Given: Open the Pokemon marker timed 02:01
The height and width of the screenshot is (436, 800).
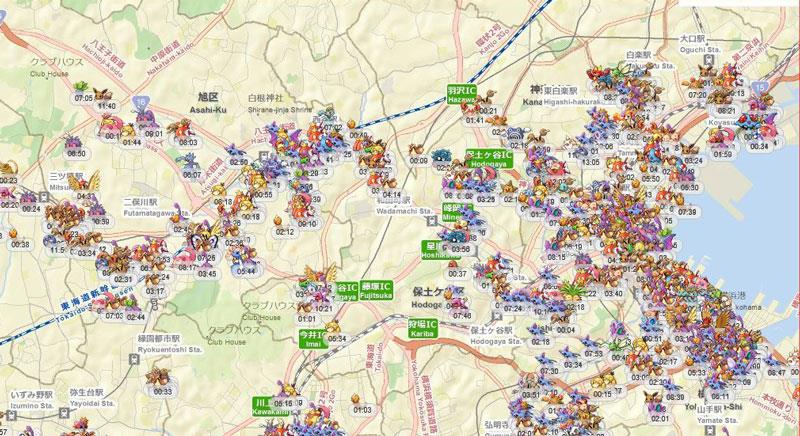Looking at the screenshot, I should [659, 413].
